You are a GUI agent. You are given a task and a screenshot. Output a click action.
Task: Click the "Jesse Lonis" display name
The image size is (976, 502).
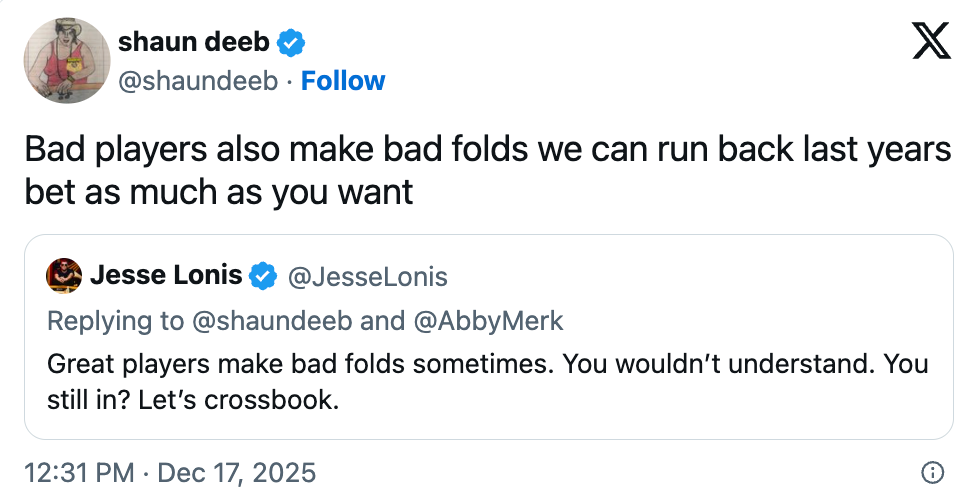[167, 276]
